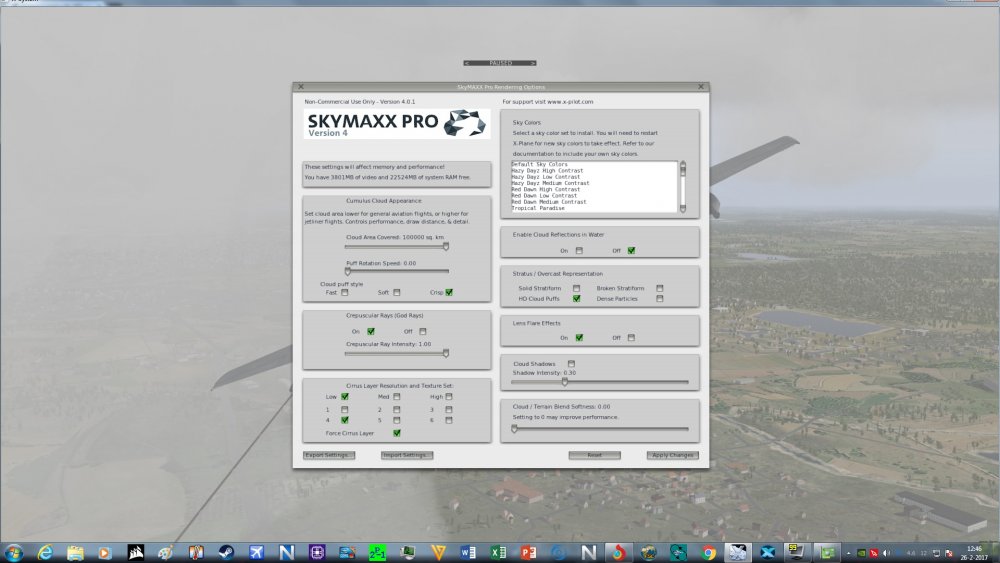Choose cirrus texture set 1
Viewport: 1000px width, 563px height.
coord(344,409)
